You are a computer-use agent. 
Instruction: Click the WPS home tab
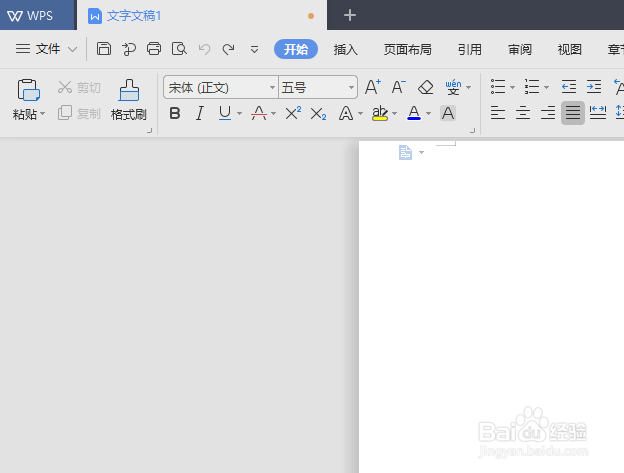coord(37,15)
